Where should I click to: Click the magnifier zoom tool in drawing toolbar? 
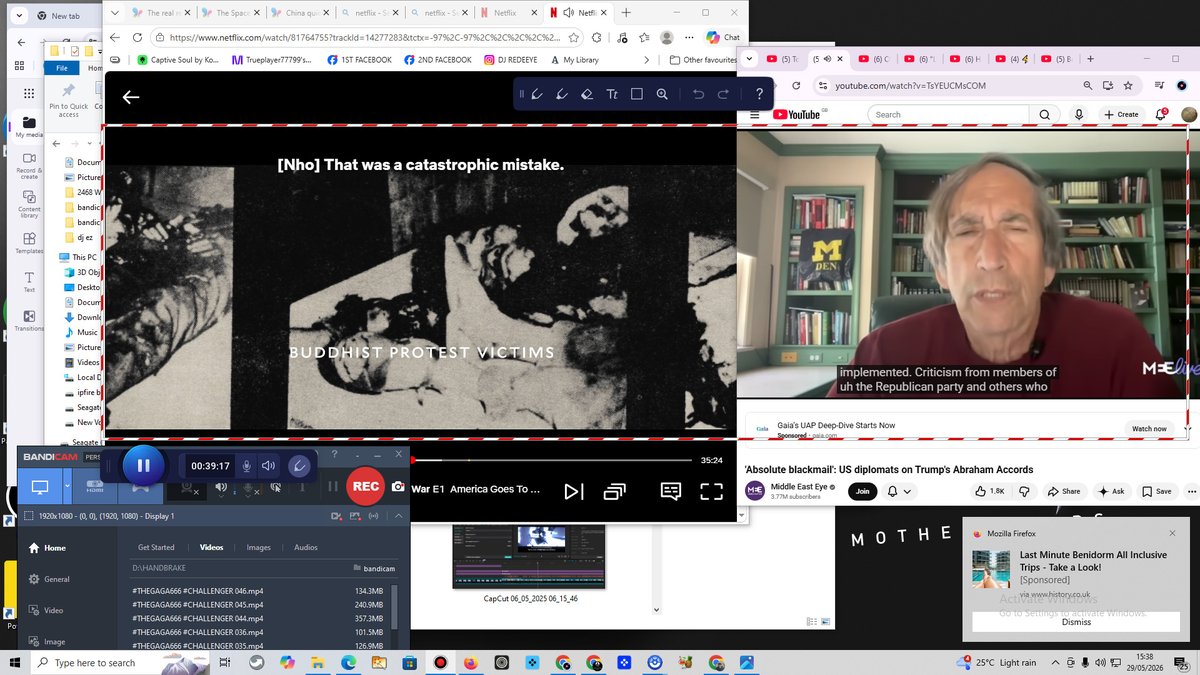click(662, 94)
